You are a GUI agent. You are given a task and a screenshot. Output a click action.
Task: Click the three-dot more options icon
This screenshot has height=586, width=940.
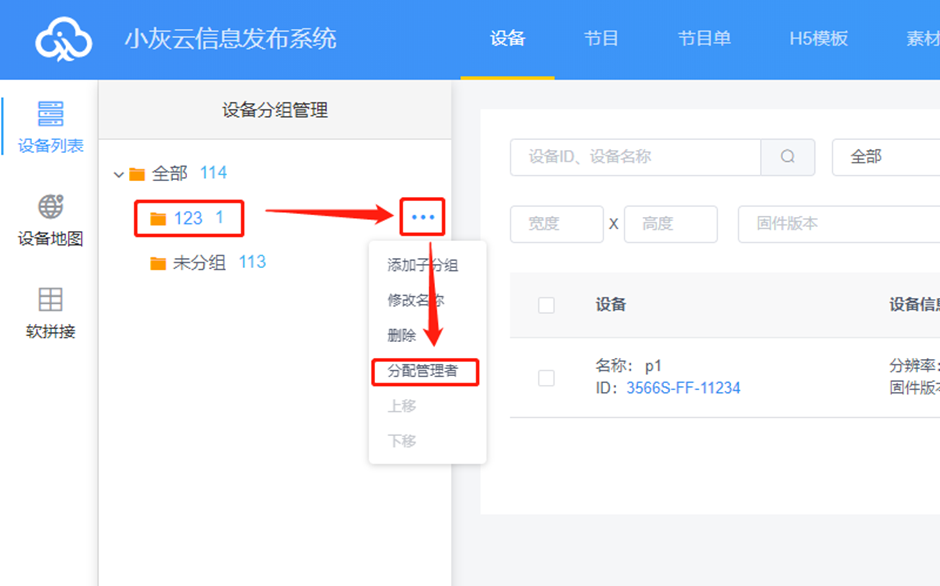coord(422,217)
